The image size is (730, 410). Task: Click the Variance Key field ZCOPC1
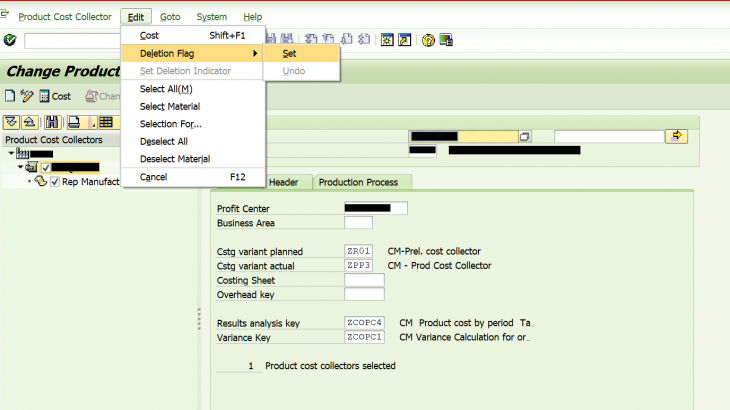pos(364,337)
